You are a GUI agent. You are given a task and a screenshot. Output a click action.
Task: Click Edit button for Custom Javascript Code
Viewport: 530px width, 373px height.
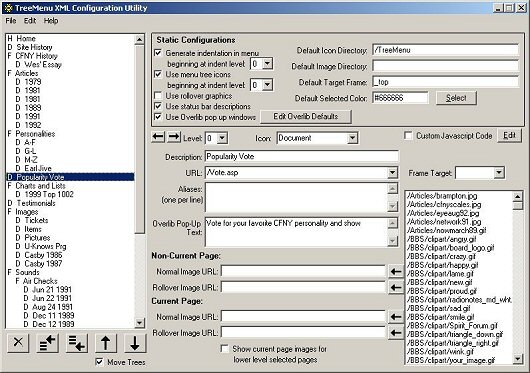(509, 135)
